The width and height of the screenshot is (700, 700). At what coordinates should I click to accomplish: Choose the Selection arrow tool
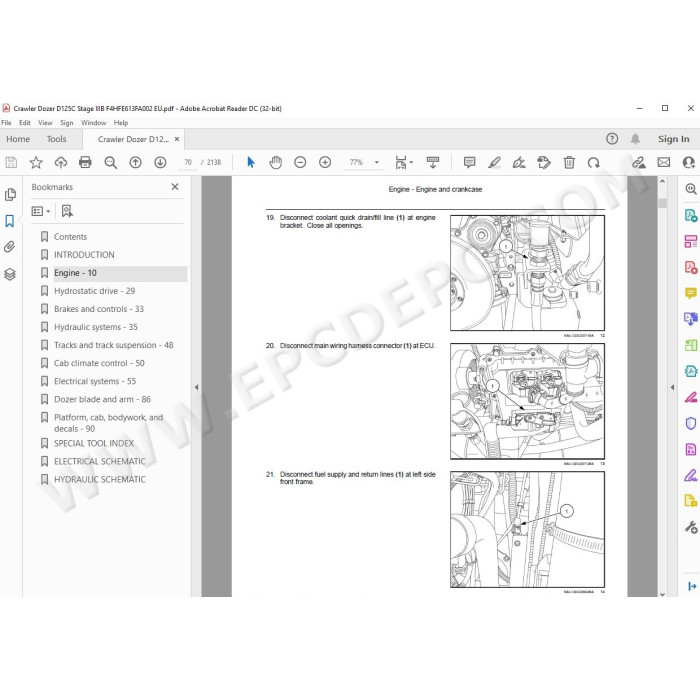(250, 162)
